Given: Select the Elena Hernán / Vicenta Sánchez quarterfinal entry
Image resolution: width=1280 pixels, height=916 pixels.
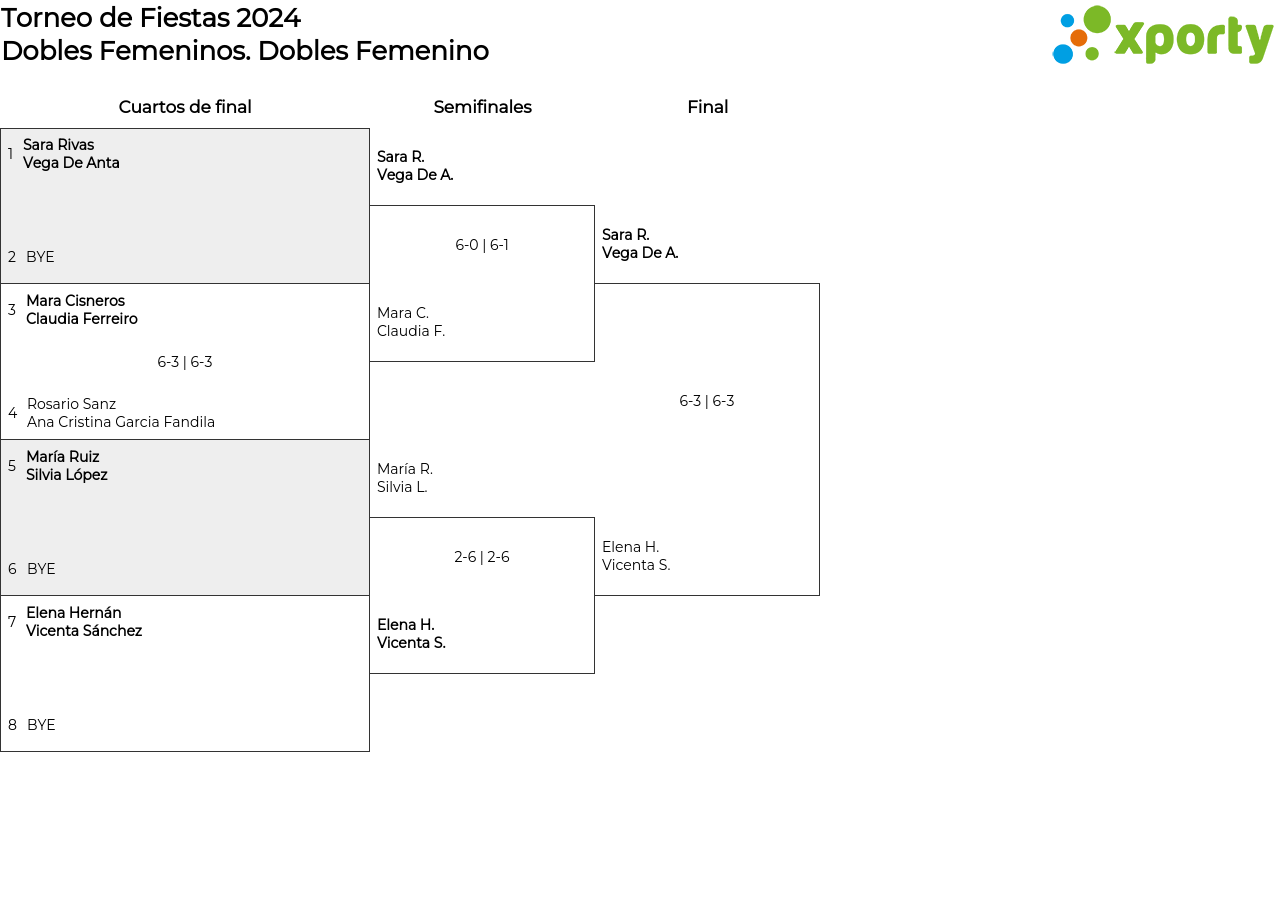Looking at the screenshot, I should point(84,622).
